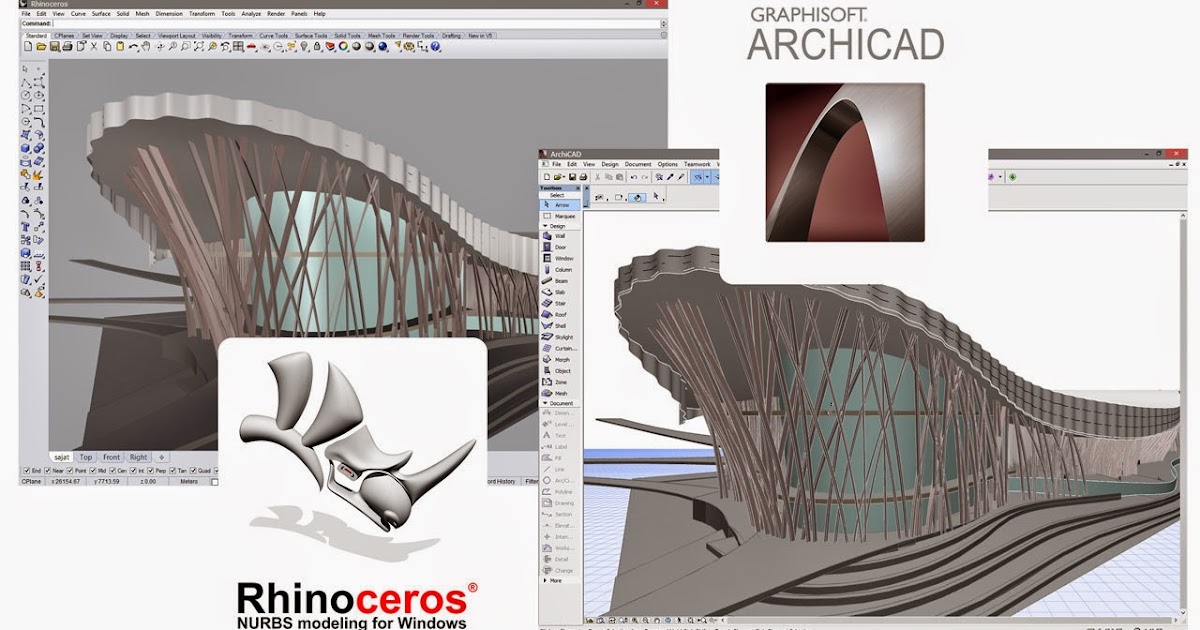Open the File menu in Rhinoceros
Viewport: 1200px width, 630px height.
[26, 14]
